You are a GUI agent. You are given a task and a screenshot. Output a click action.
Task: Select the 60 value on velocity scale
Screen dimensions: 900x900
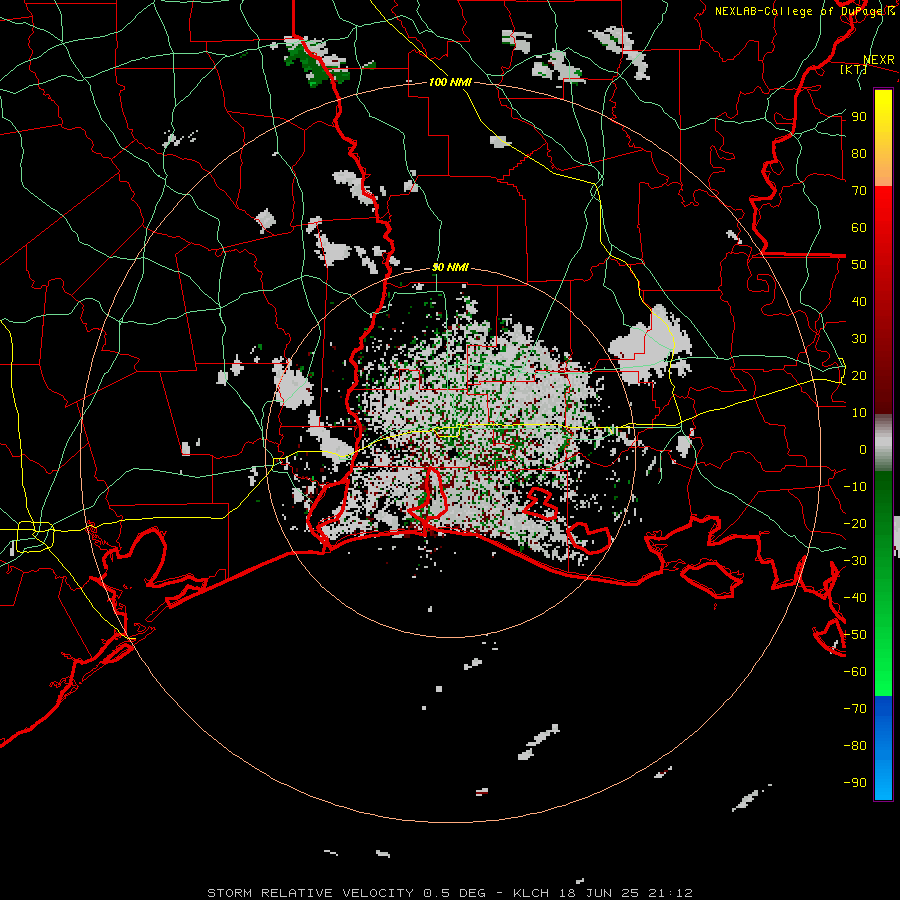859,227
